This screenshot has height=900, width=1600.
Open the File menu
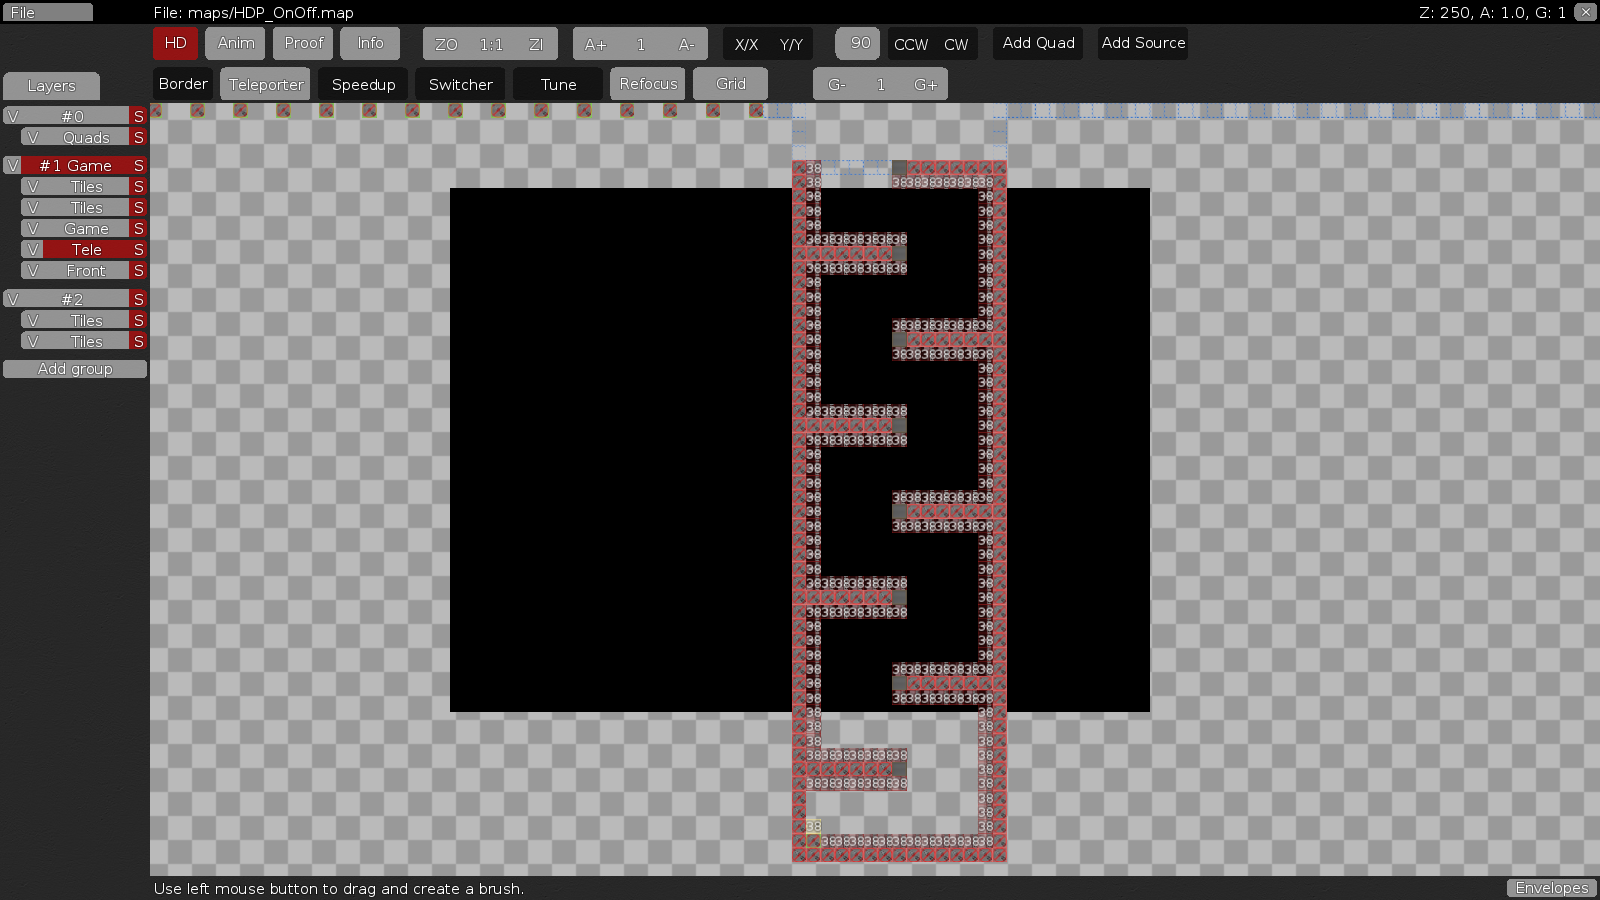point(47,12)
